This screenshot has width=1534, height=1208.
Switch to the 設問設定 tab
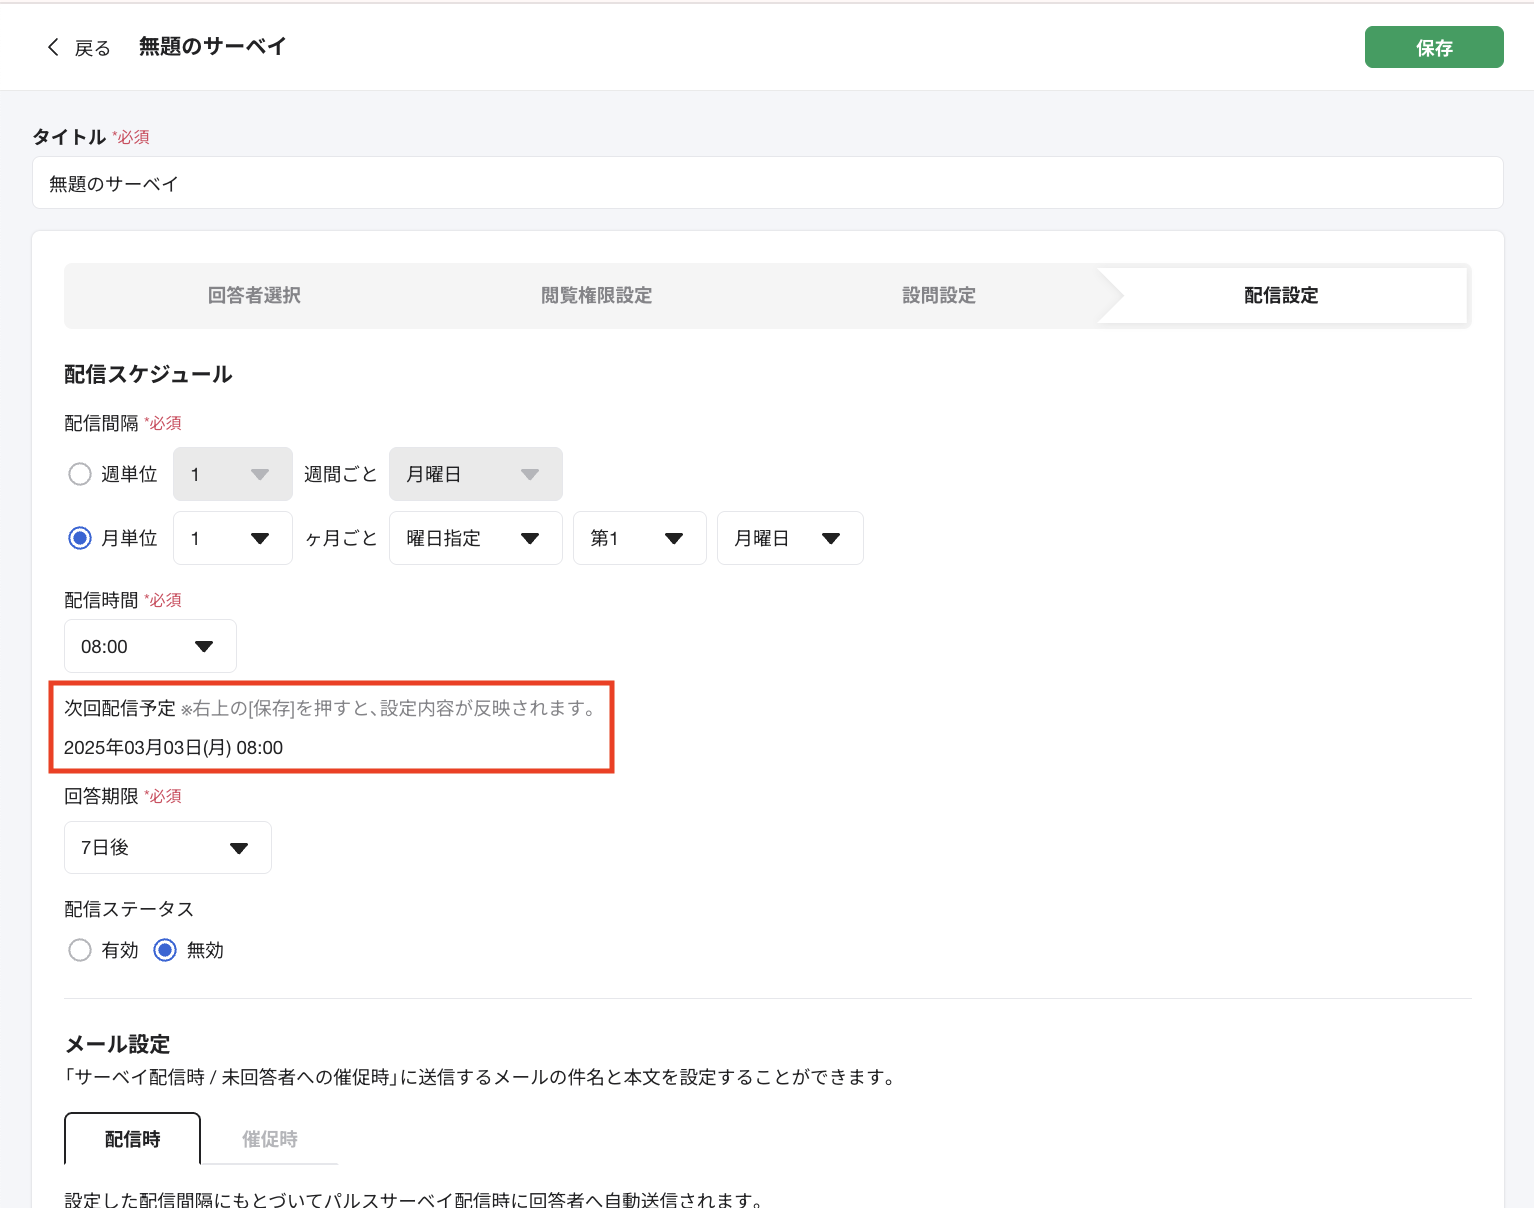pos(938,295)
